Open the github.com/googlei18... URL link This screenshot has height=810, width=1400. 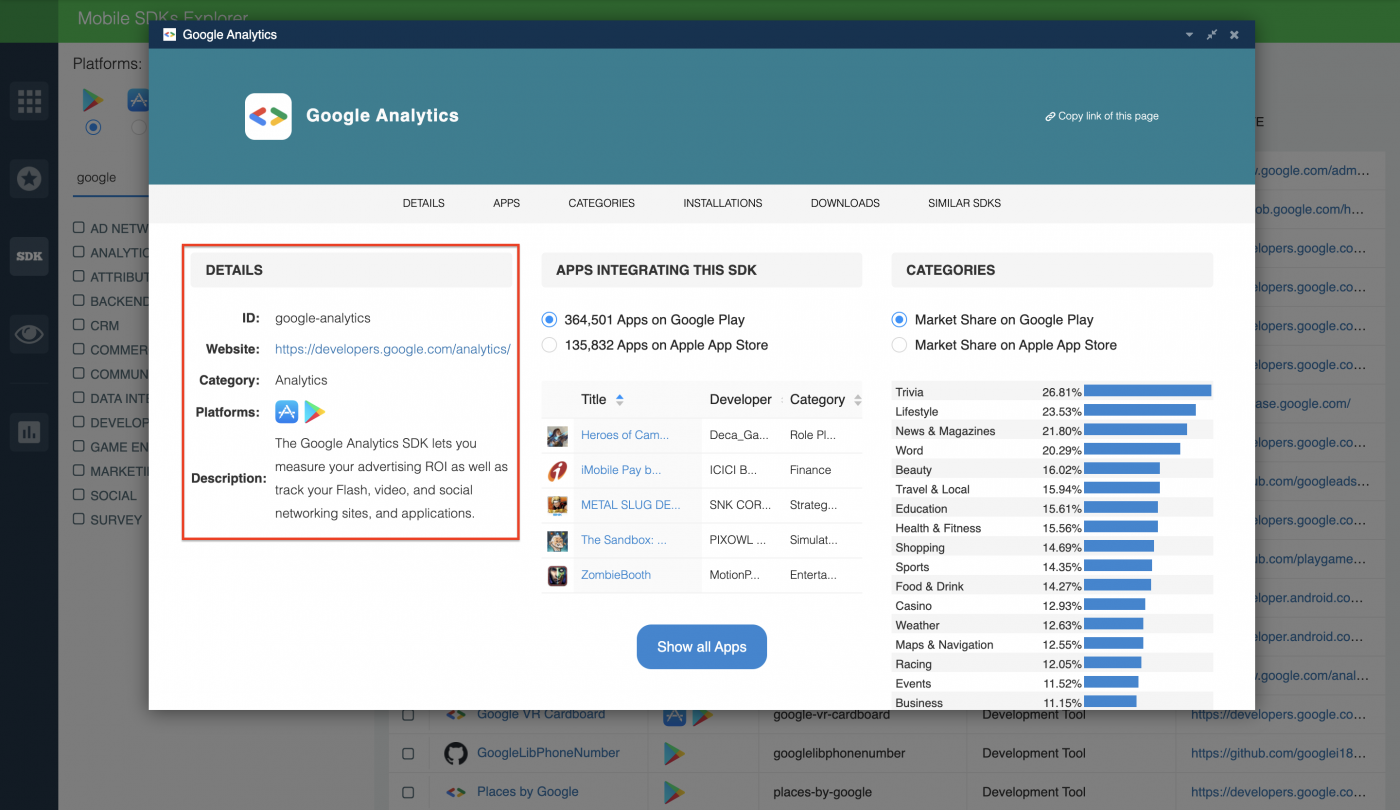tap(1278, 753)
